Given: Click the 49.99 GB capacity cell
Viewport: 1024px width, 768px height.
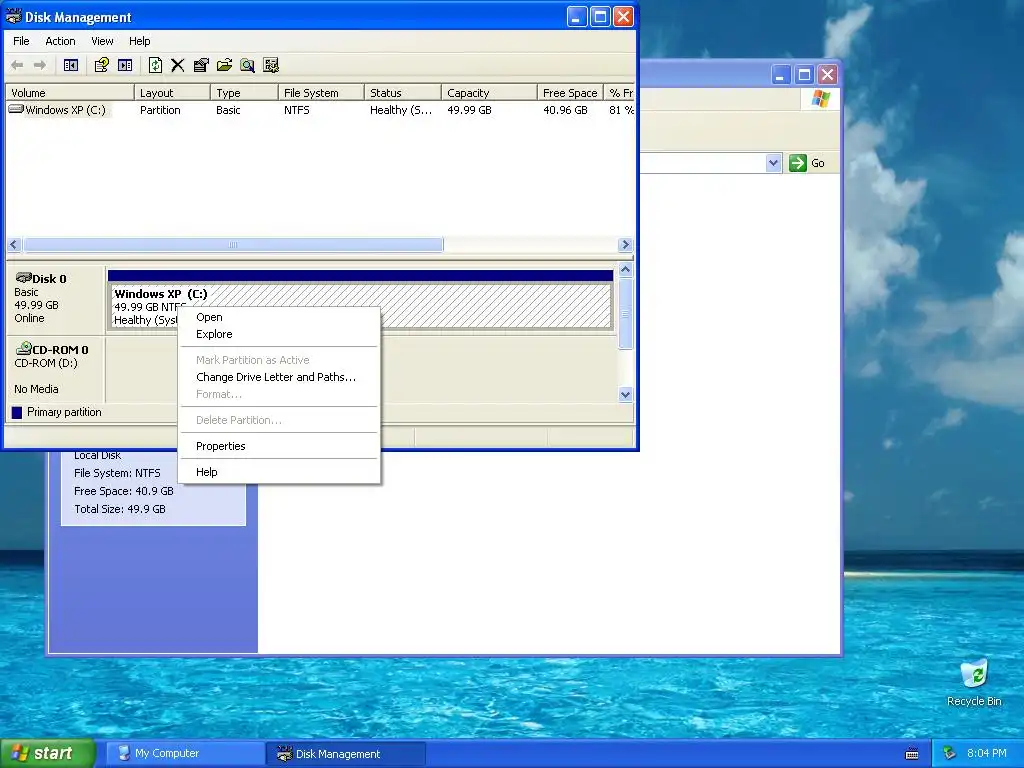Looking at the screenshot, I should (x=470, y=110).
